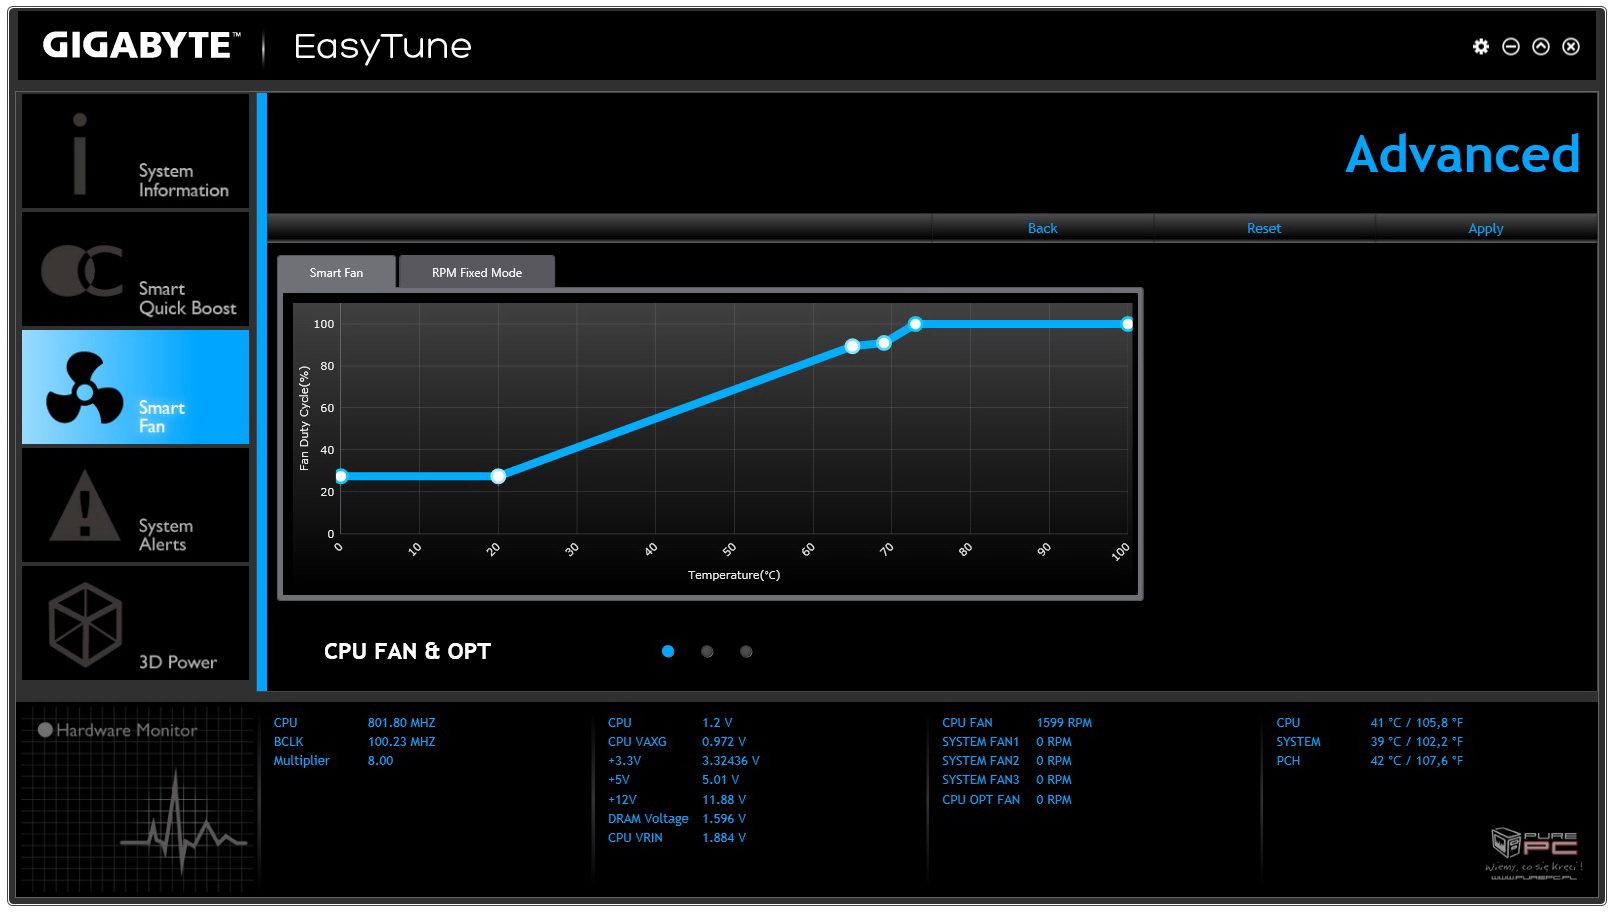Click the SYSTEM FAN3 label
This screenshot has height=914, width=1613.
click(x=980, y=779)
